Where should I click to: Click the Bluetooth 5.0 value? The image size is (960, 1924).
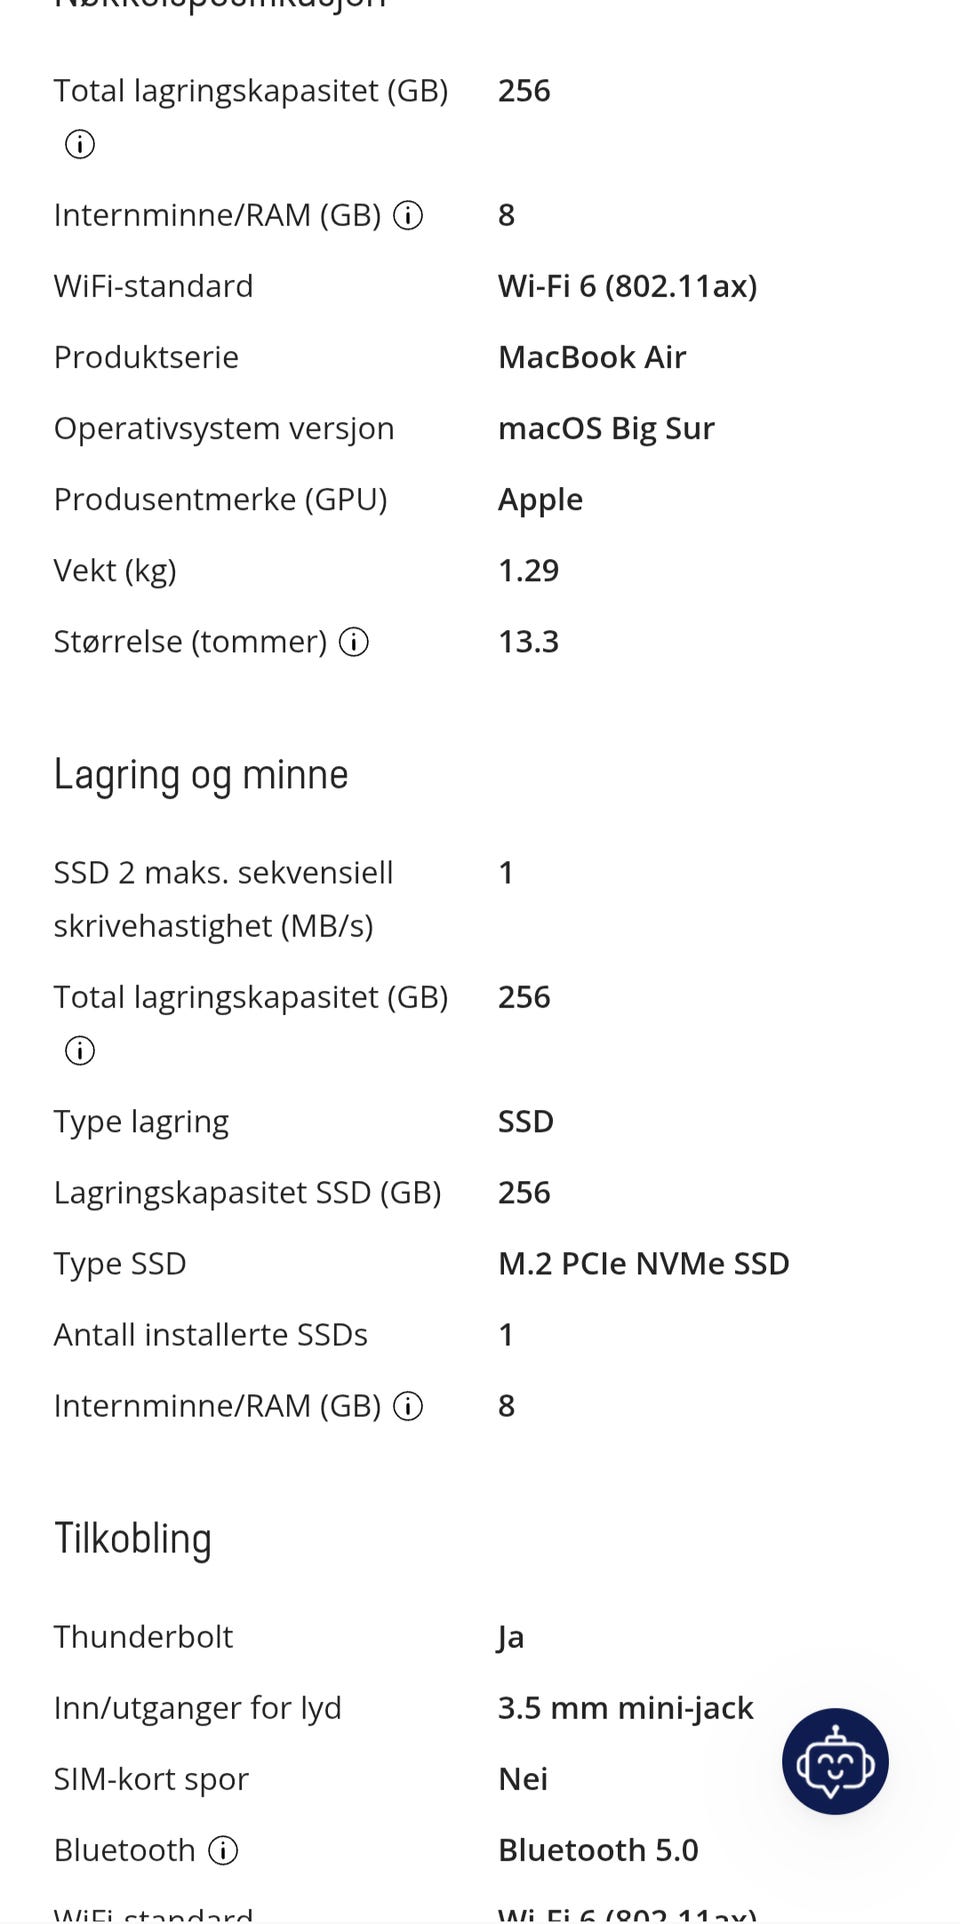point(598,1850)
